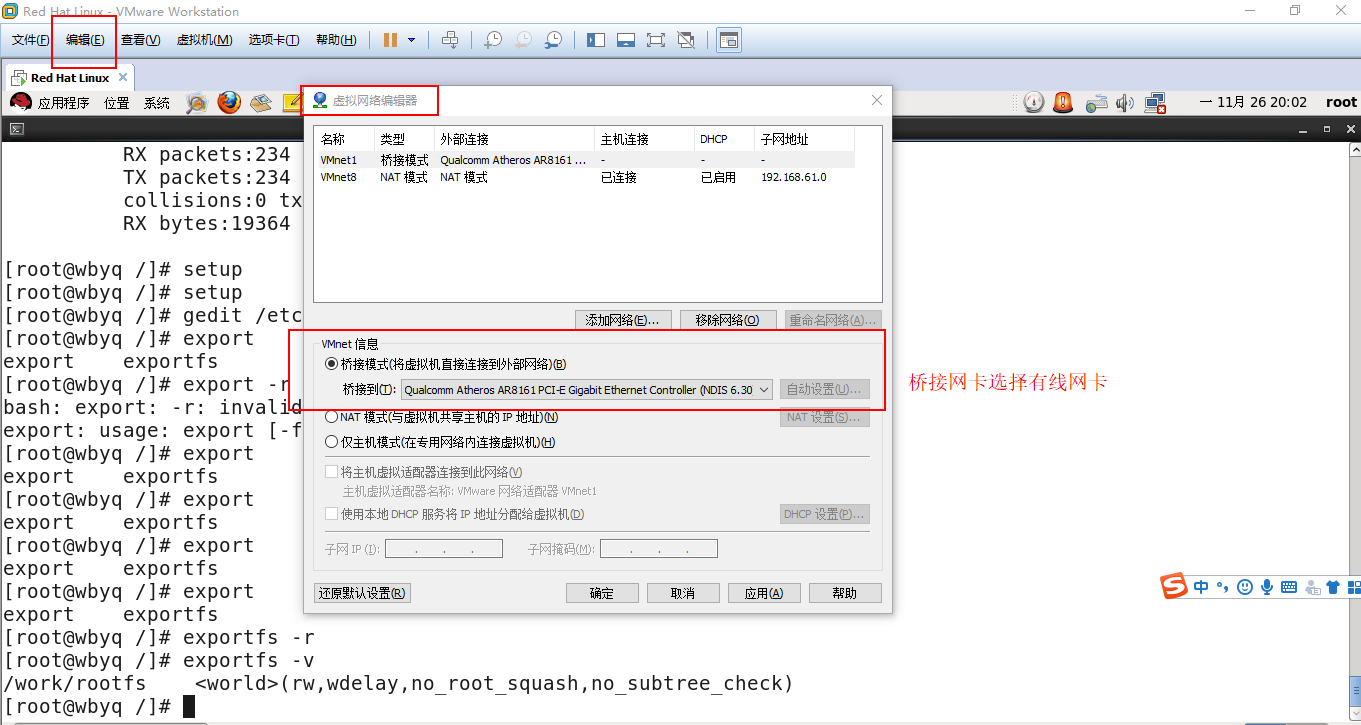Image resolution: width=1361 pixels, height=725 pixels.
Task: Toggle Chinese input mode 中 on Sogou bar
Action: 1201,587
